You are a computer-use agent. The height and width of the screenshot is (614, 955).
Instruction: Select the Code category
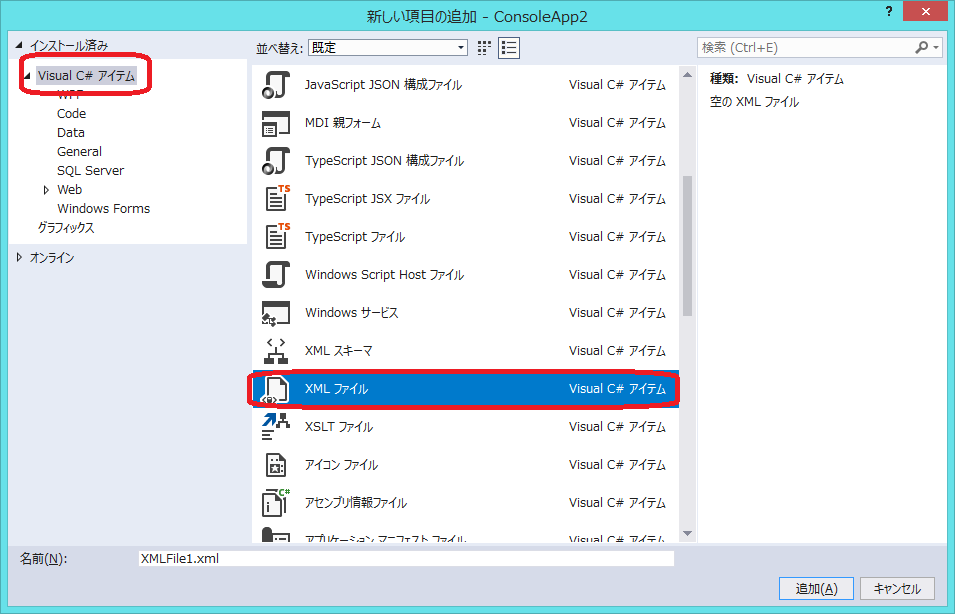click(71, 114)
